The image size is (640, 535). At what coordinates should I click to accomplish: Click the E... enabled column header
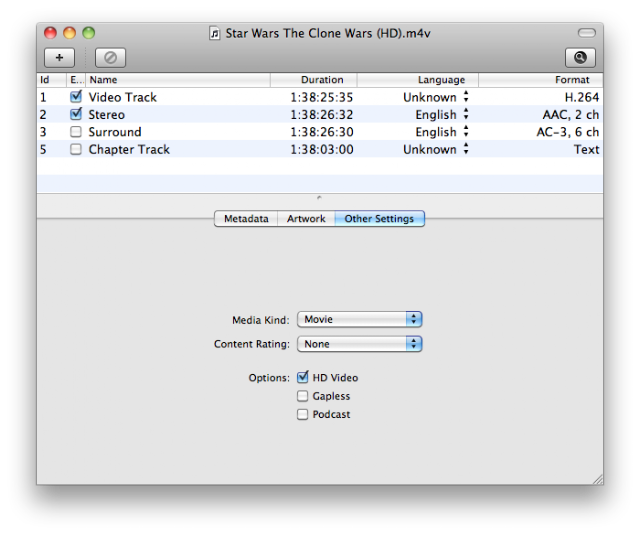click(76, 80)
